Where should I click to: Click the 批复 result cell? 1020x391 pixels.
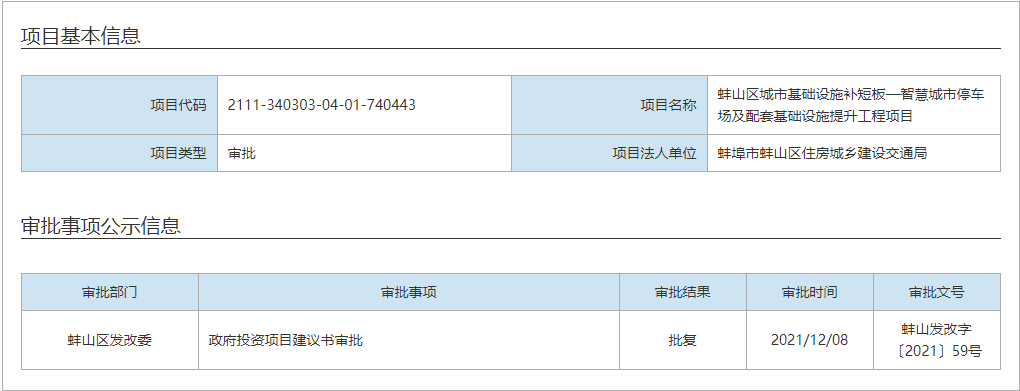682,340
